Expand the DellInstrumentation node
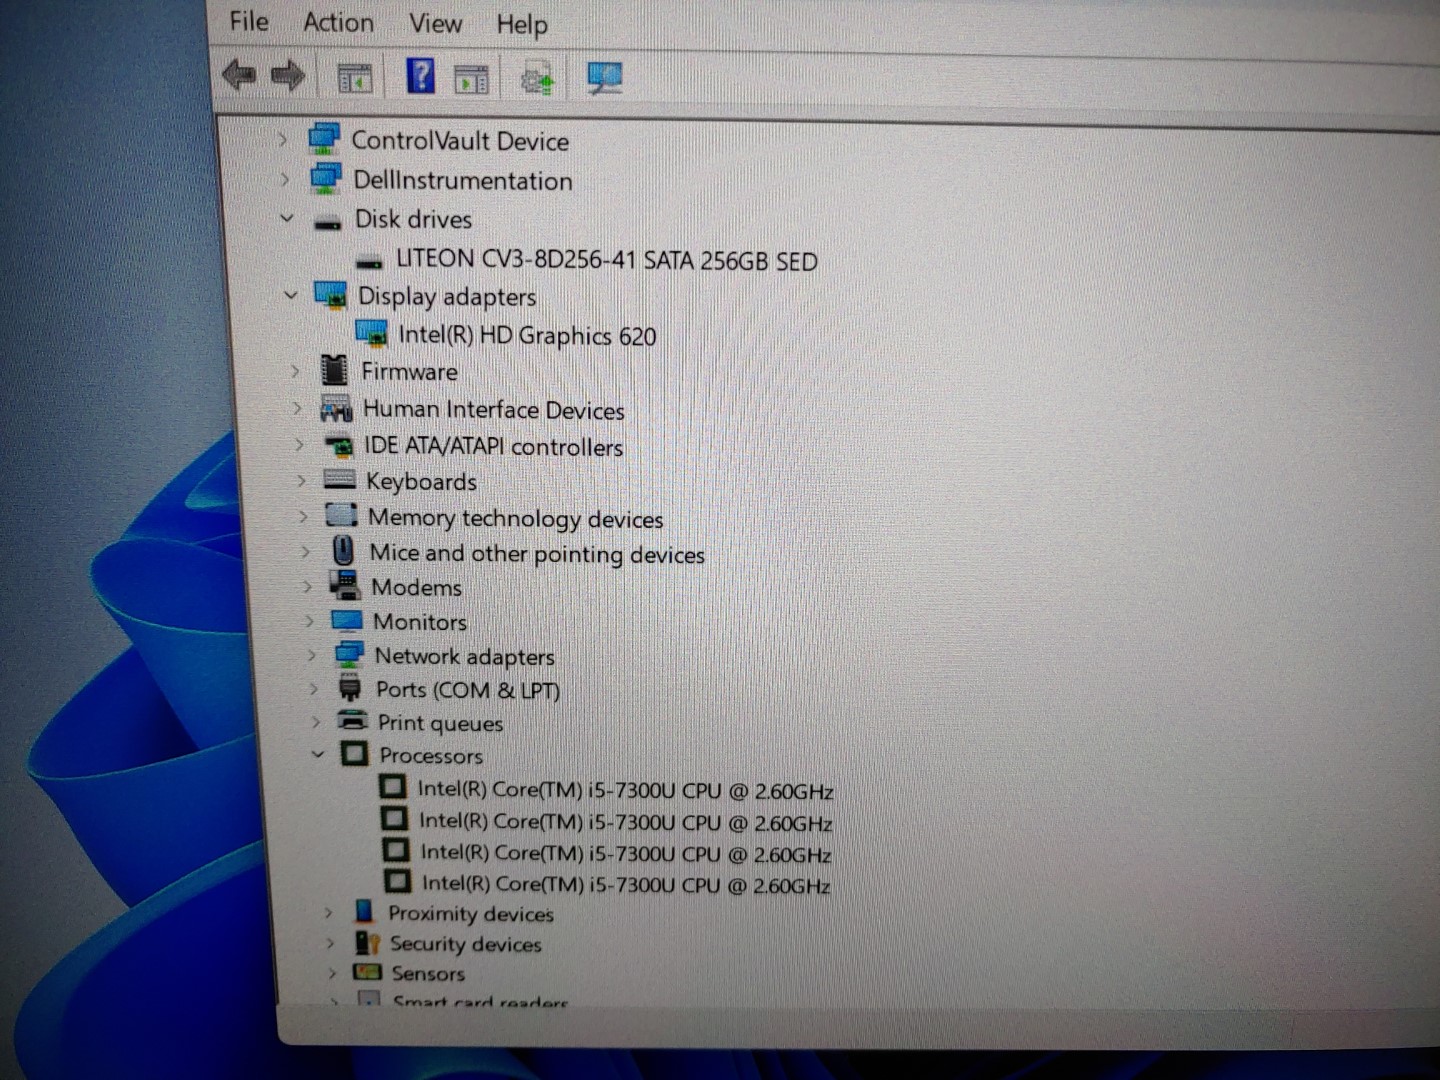The image size is (1440, 1080). tap(285, 180)
